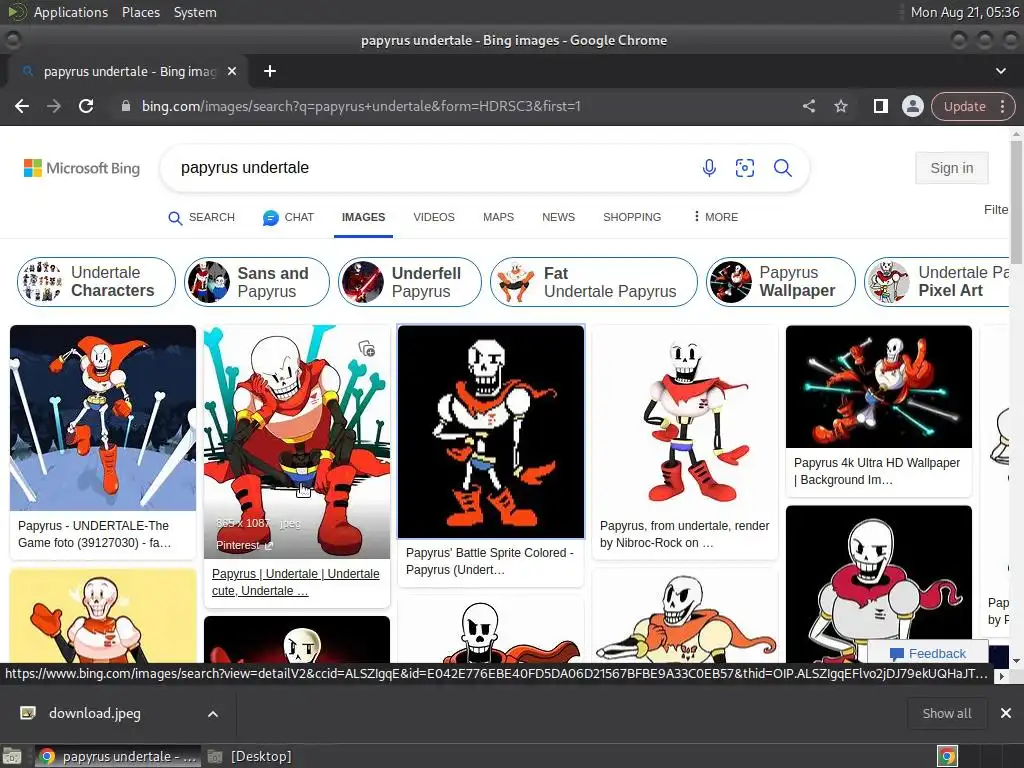Open the System menu
Image resolution: width=1024 pixels, height=768 pixels.
tap(195, 12)
